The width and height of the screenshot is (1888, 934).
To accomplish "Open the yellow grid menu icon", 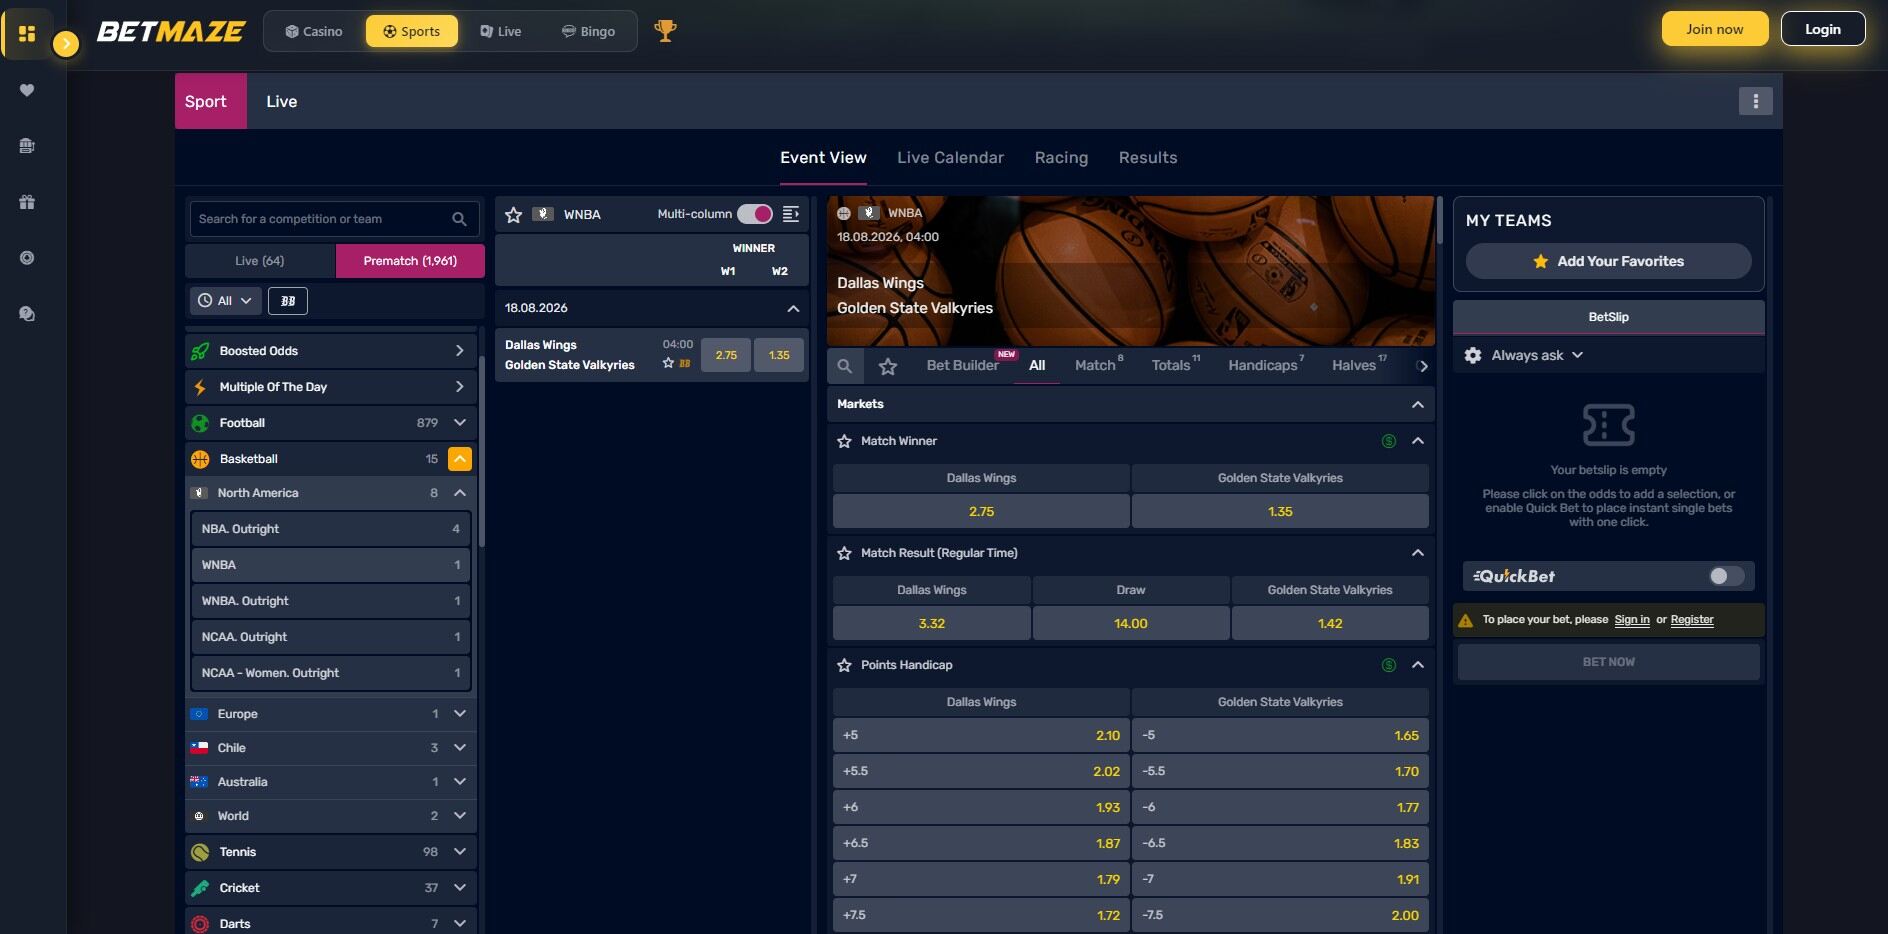I will (27, 33).
